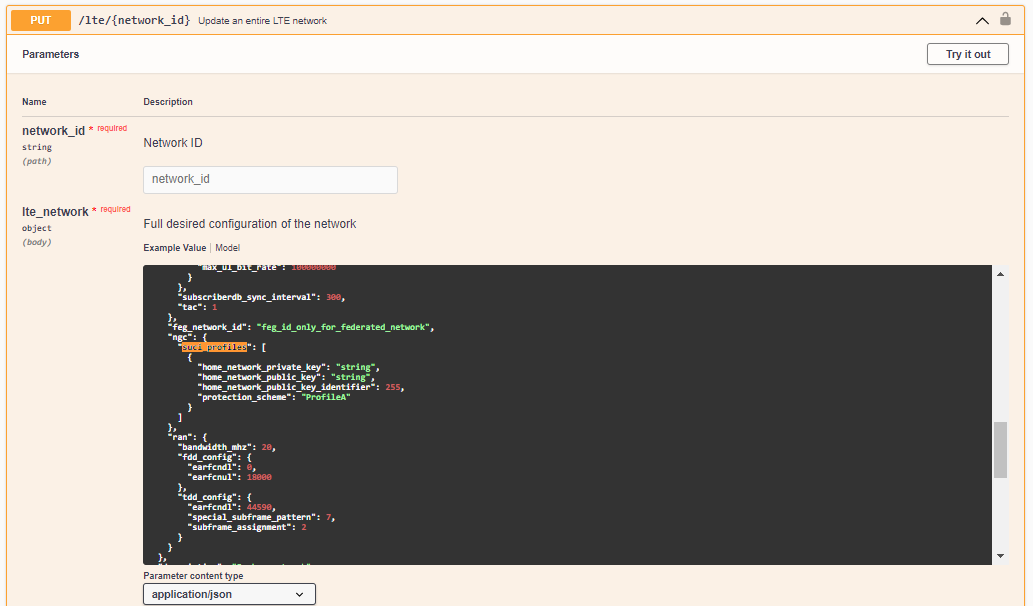
Task: Switch to the Model tab
Action: click(228, 248)
